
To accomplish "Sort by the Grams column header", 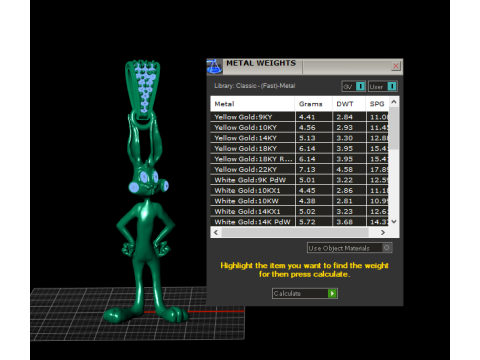I will click(x=313, y=104).
